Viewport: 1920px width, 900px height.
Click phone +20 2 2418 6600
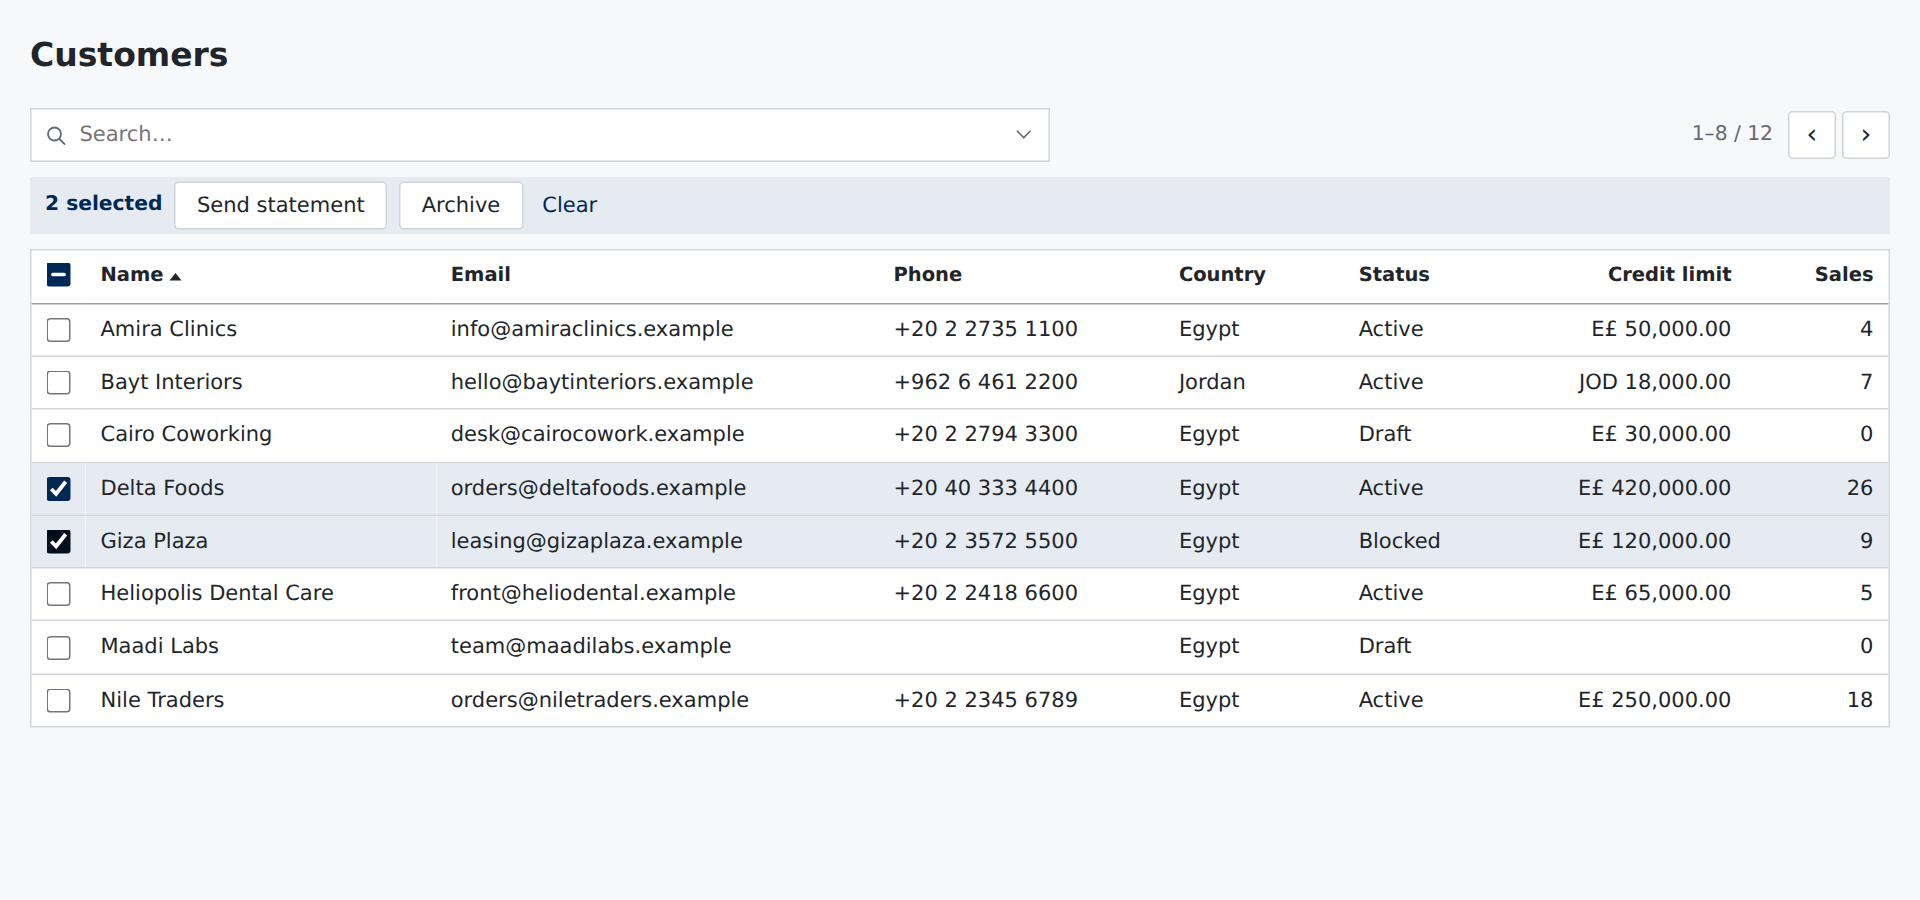985,593
